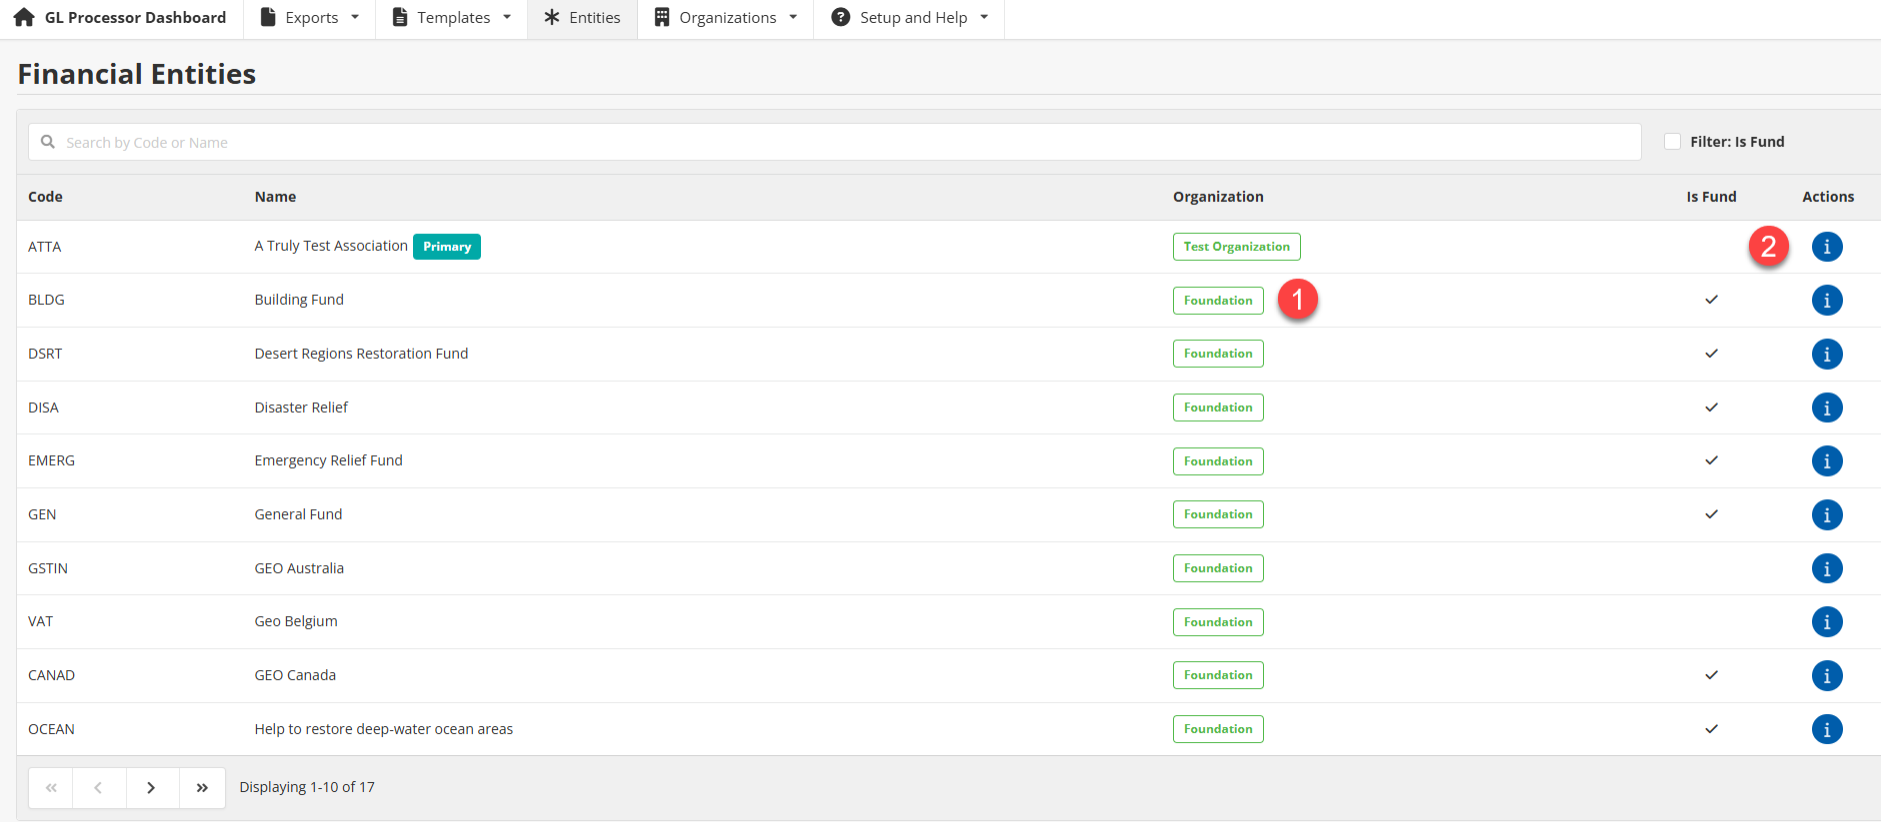The width and height of the screenshot is (1881, 822).
Task: Open GL Processor Dashboard
Action: (x=135, y=18)
